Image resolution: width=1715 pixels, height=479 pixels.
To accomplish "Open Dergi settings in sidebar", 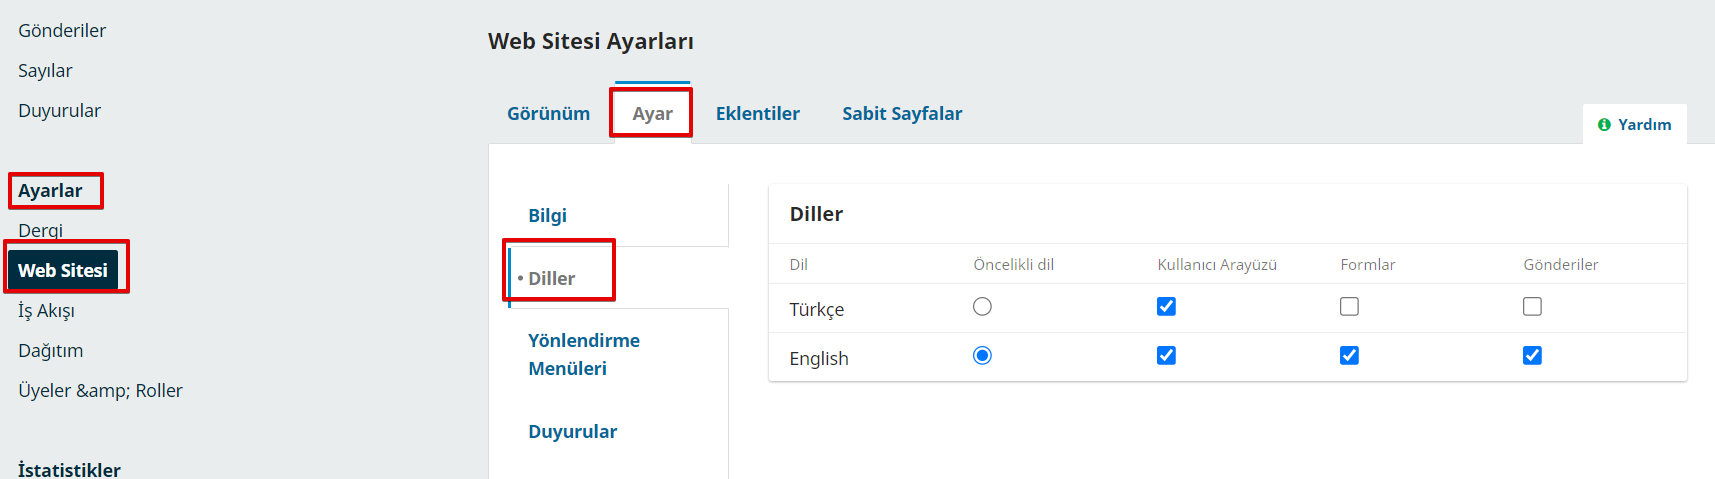I will point(40,231).
